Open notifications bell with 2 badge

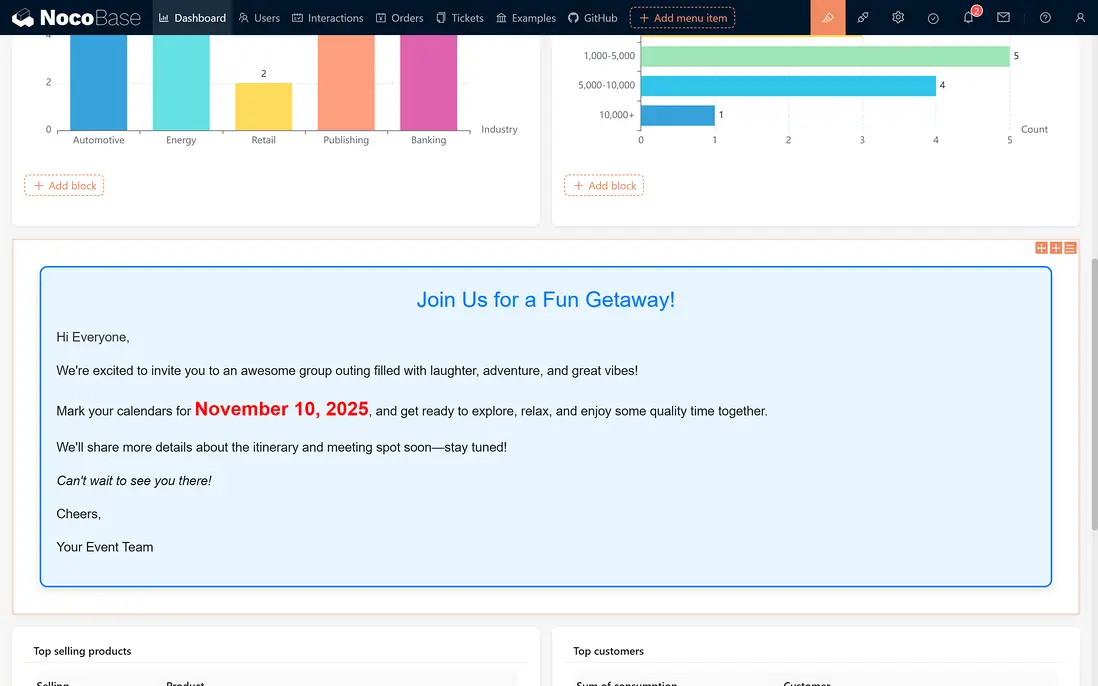968,18
